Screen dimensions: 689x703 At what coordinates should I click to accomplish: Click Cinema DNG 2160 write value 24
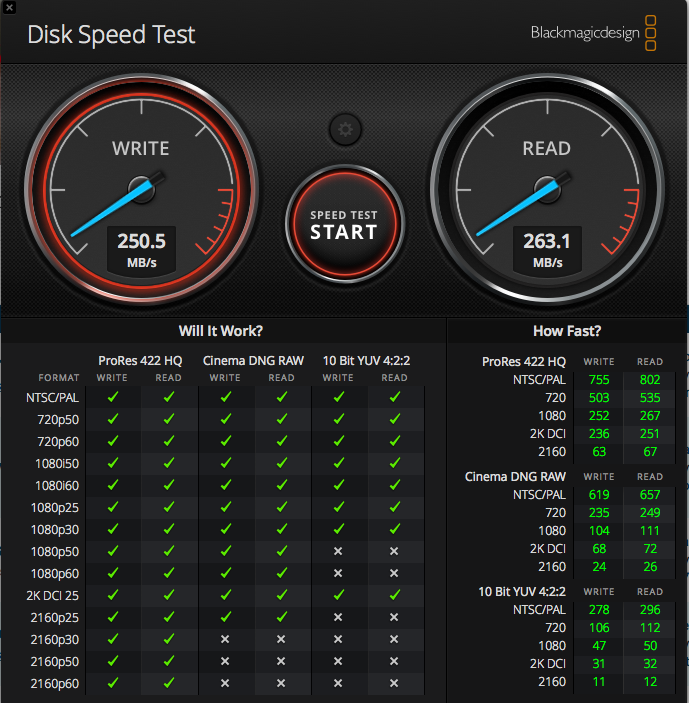point(599,566)
